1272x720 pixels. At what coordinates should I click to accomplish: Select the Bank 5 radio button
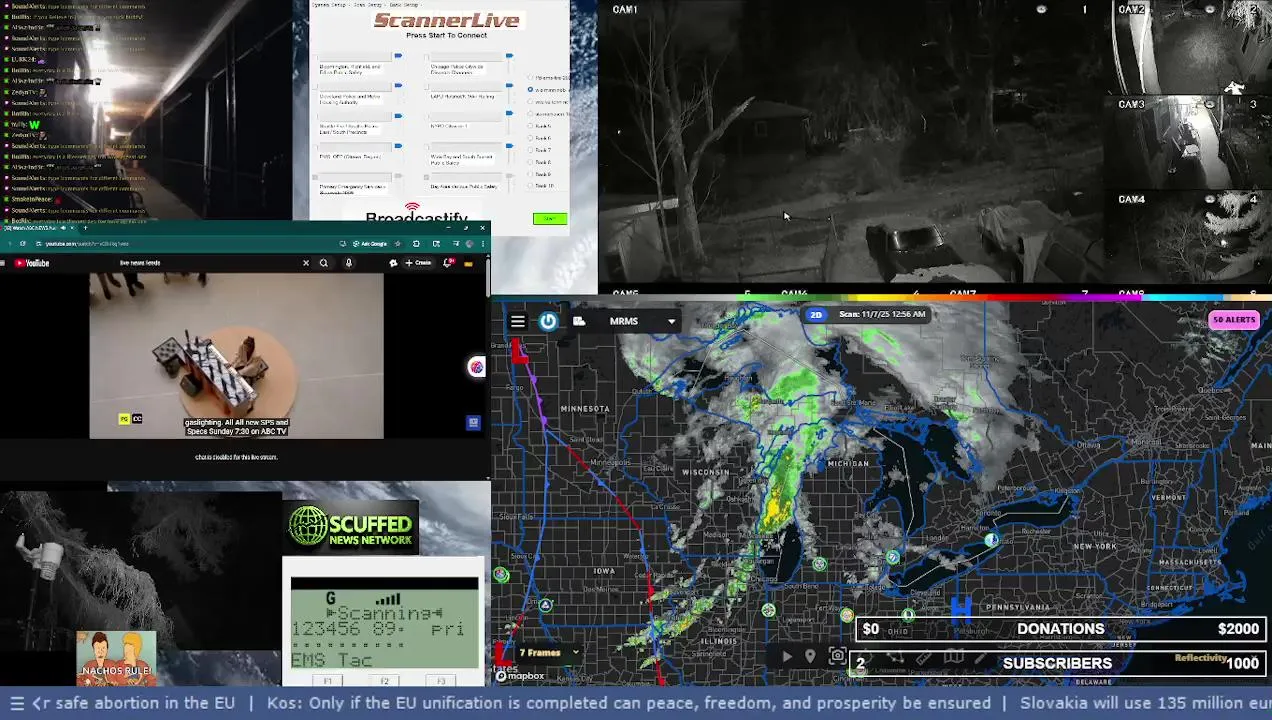coord(530,126)
